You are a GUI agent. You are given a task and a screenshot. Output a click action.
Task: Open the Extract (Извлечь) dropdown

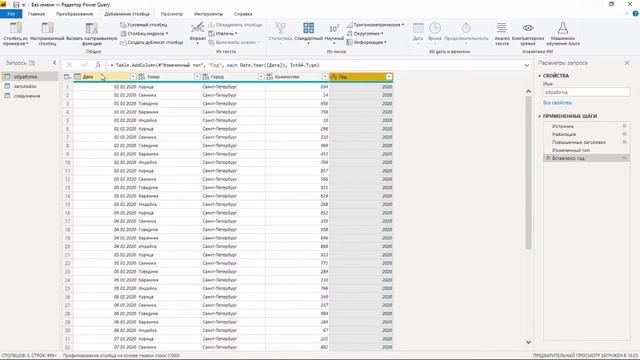pos(223,33)
